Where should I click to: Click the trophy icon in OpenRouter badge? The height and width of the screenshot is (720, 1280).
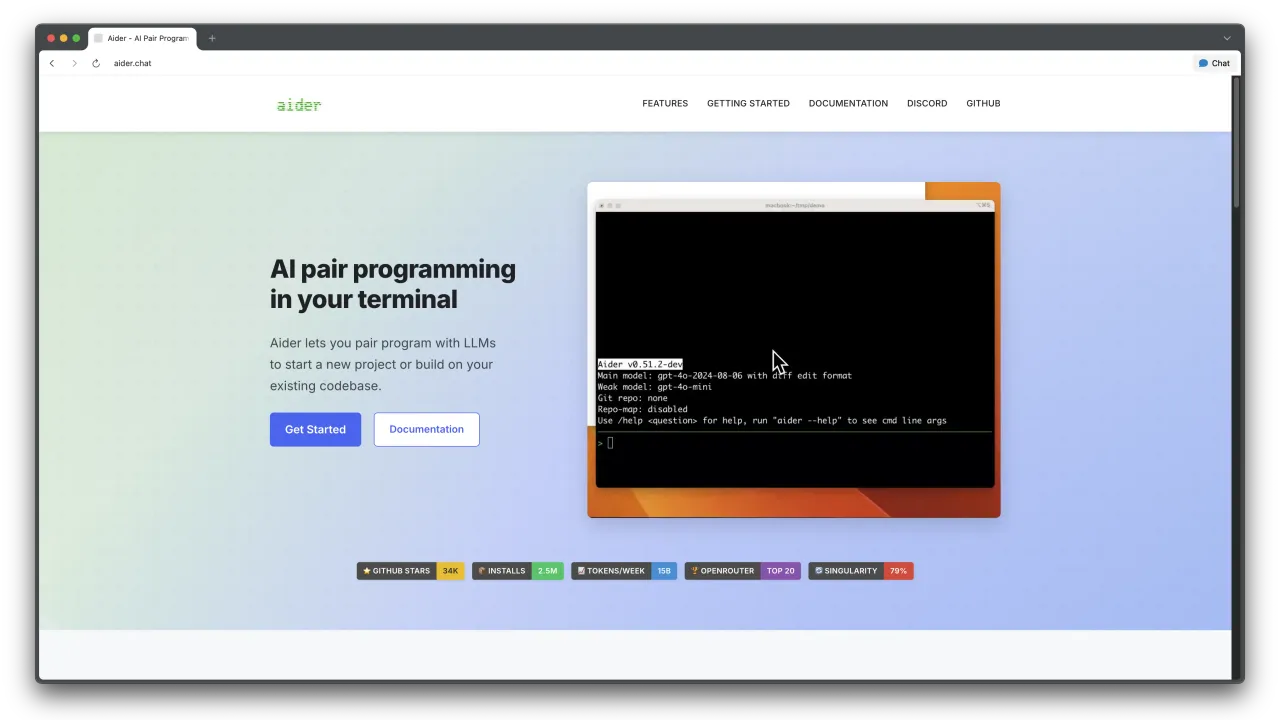pyautogui.click(x=694, y=571)
